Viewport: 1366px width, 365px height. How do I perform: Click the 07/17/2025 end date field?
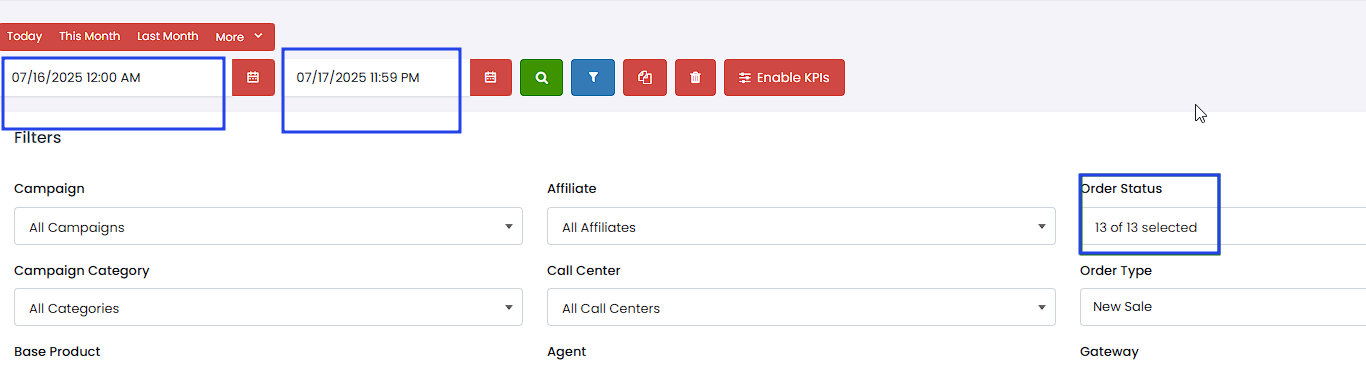point(372,77)
